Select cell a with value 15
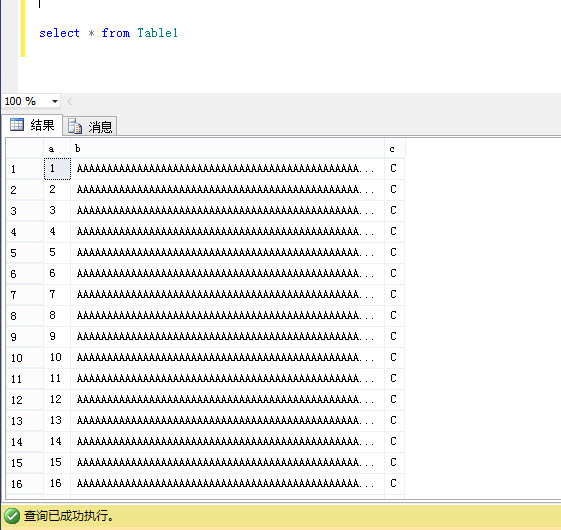This screenshot has width=561, height=530. pyautogui.click(x=57, y=462)
